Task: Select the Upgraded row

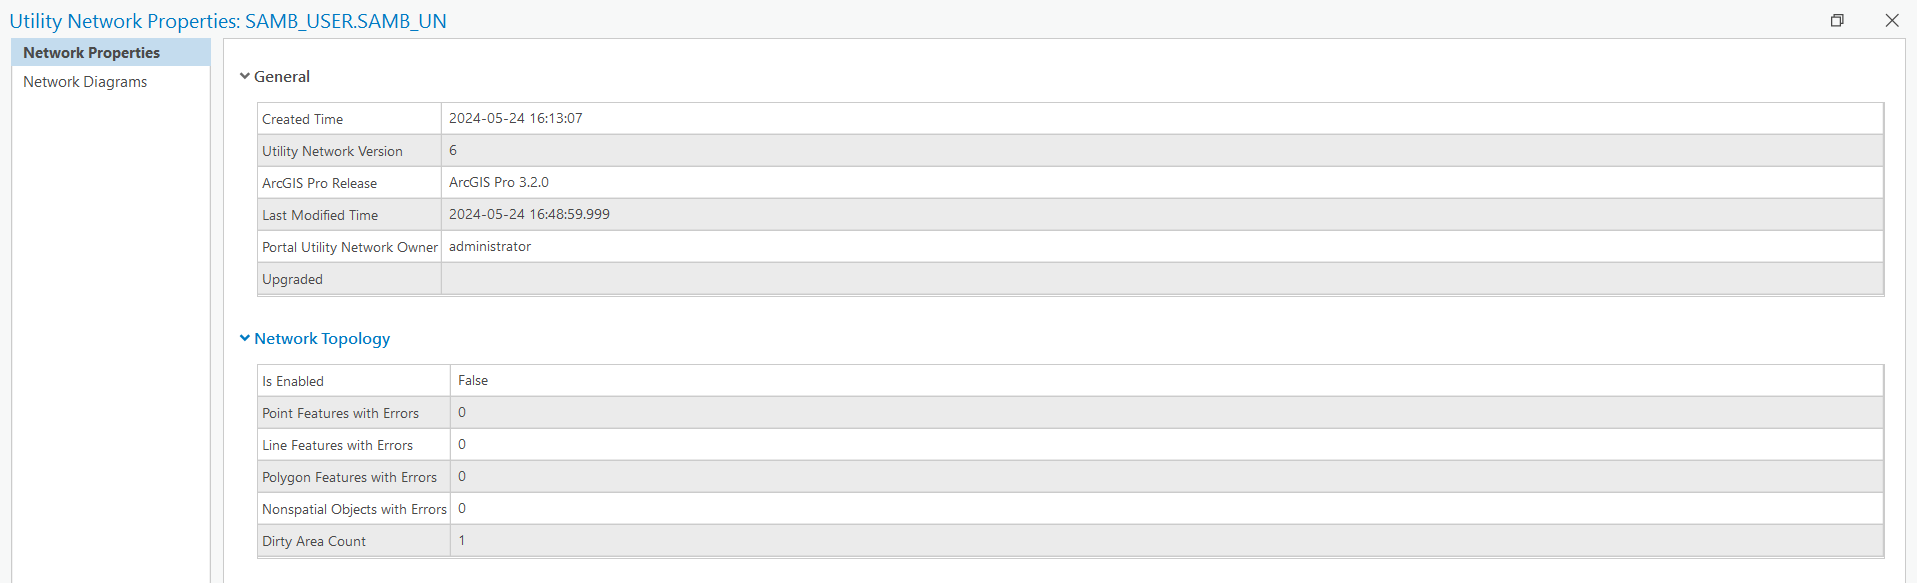Action: click(x=292, y=278)
